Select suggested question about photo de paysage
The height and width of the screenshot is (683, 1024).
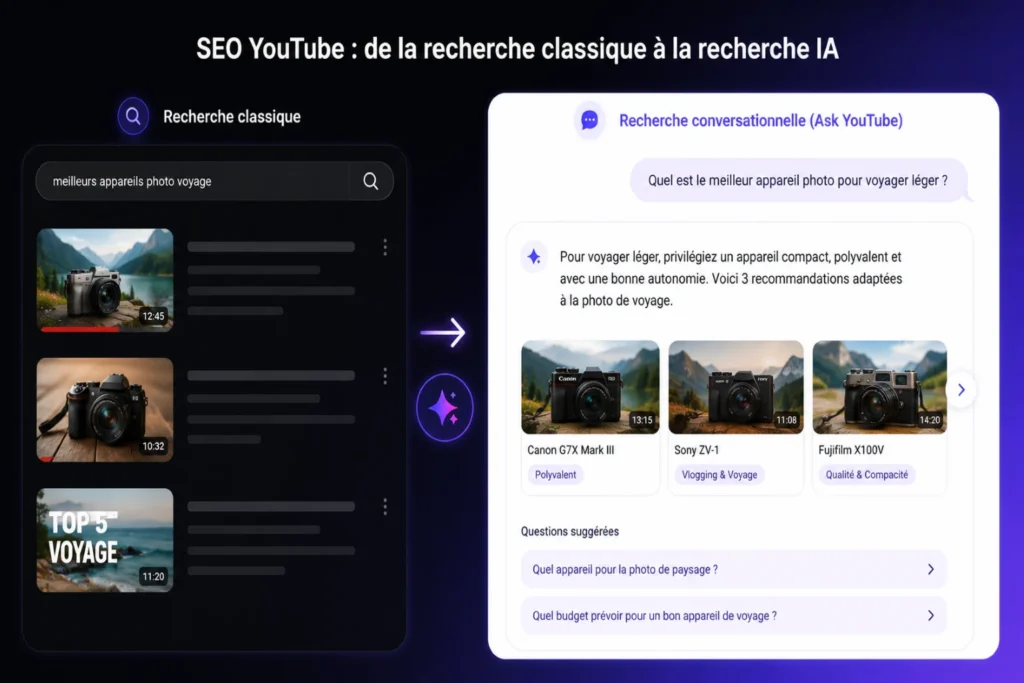733,569
